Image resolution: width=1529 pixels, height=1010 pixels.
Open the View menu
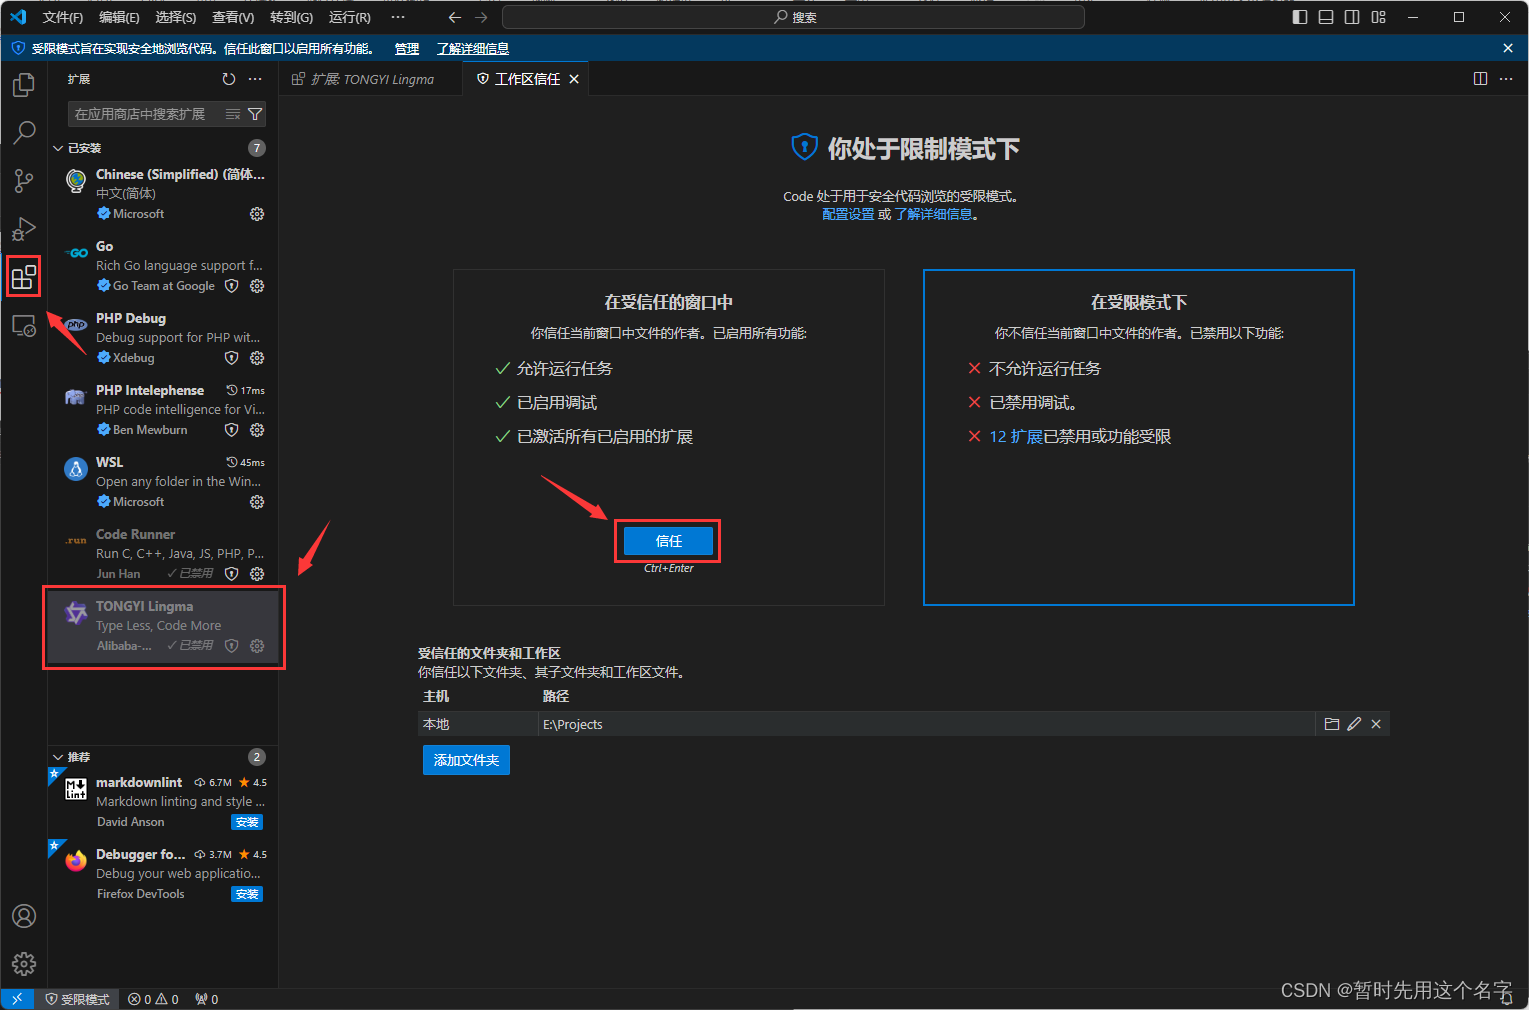pos(233,17)
